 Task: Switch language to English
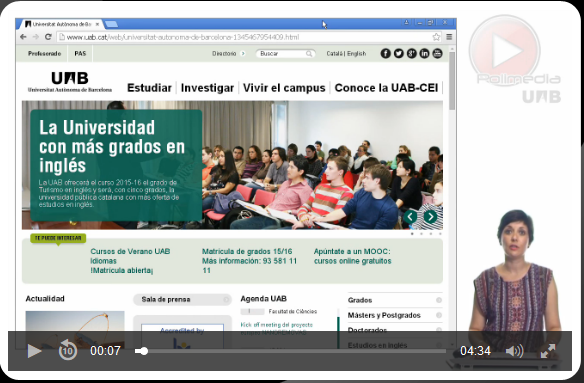(x=356, y=54)
